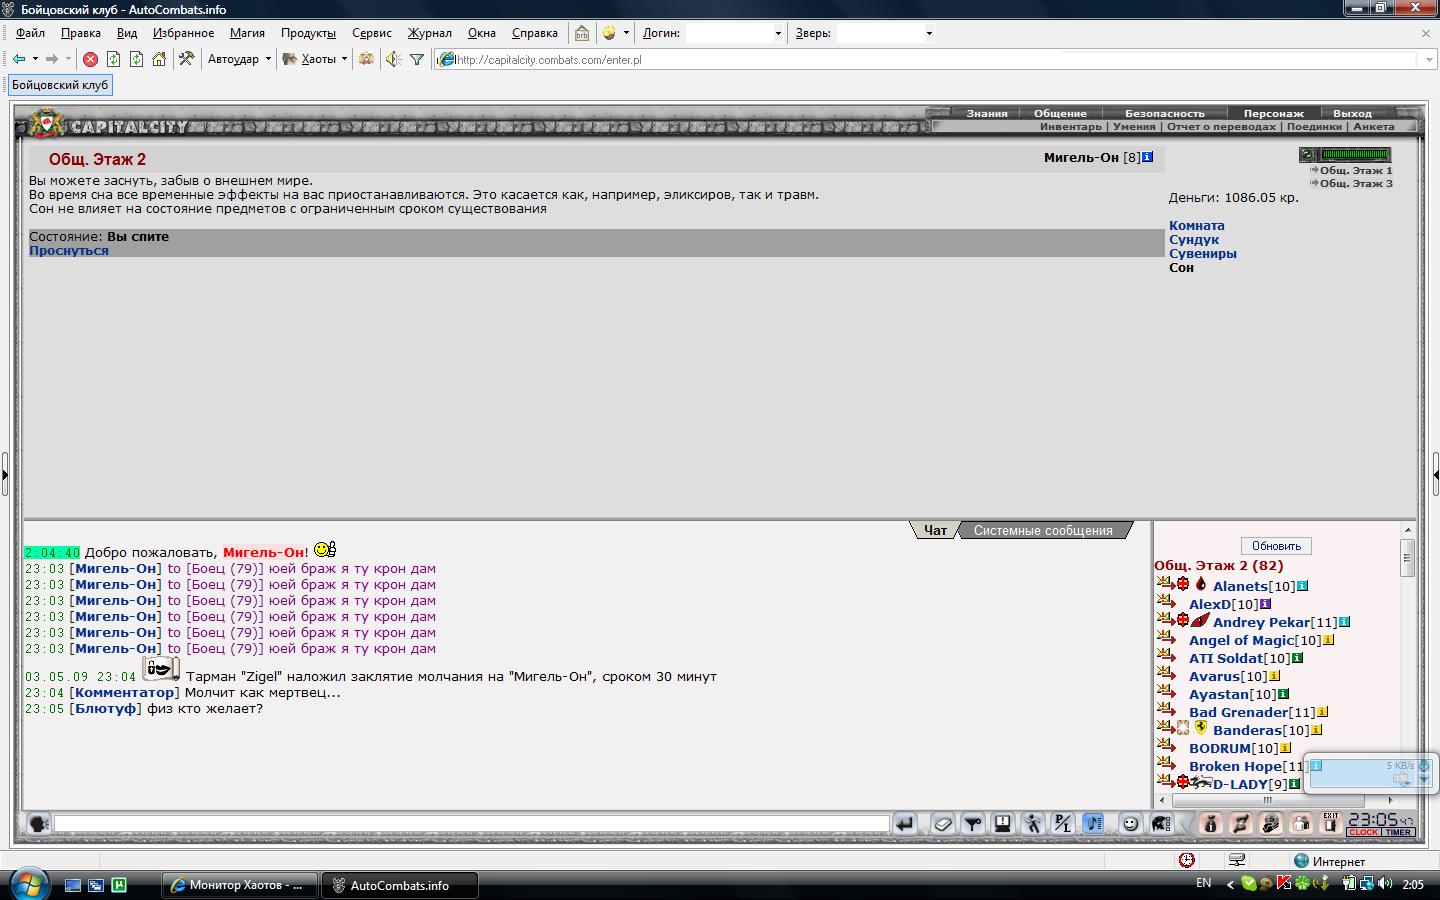Screen dimensions: 1440x900
Task: Click the chat message input field
Action: click(471, 823)
